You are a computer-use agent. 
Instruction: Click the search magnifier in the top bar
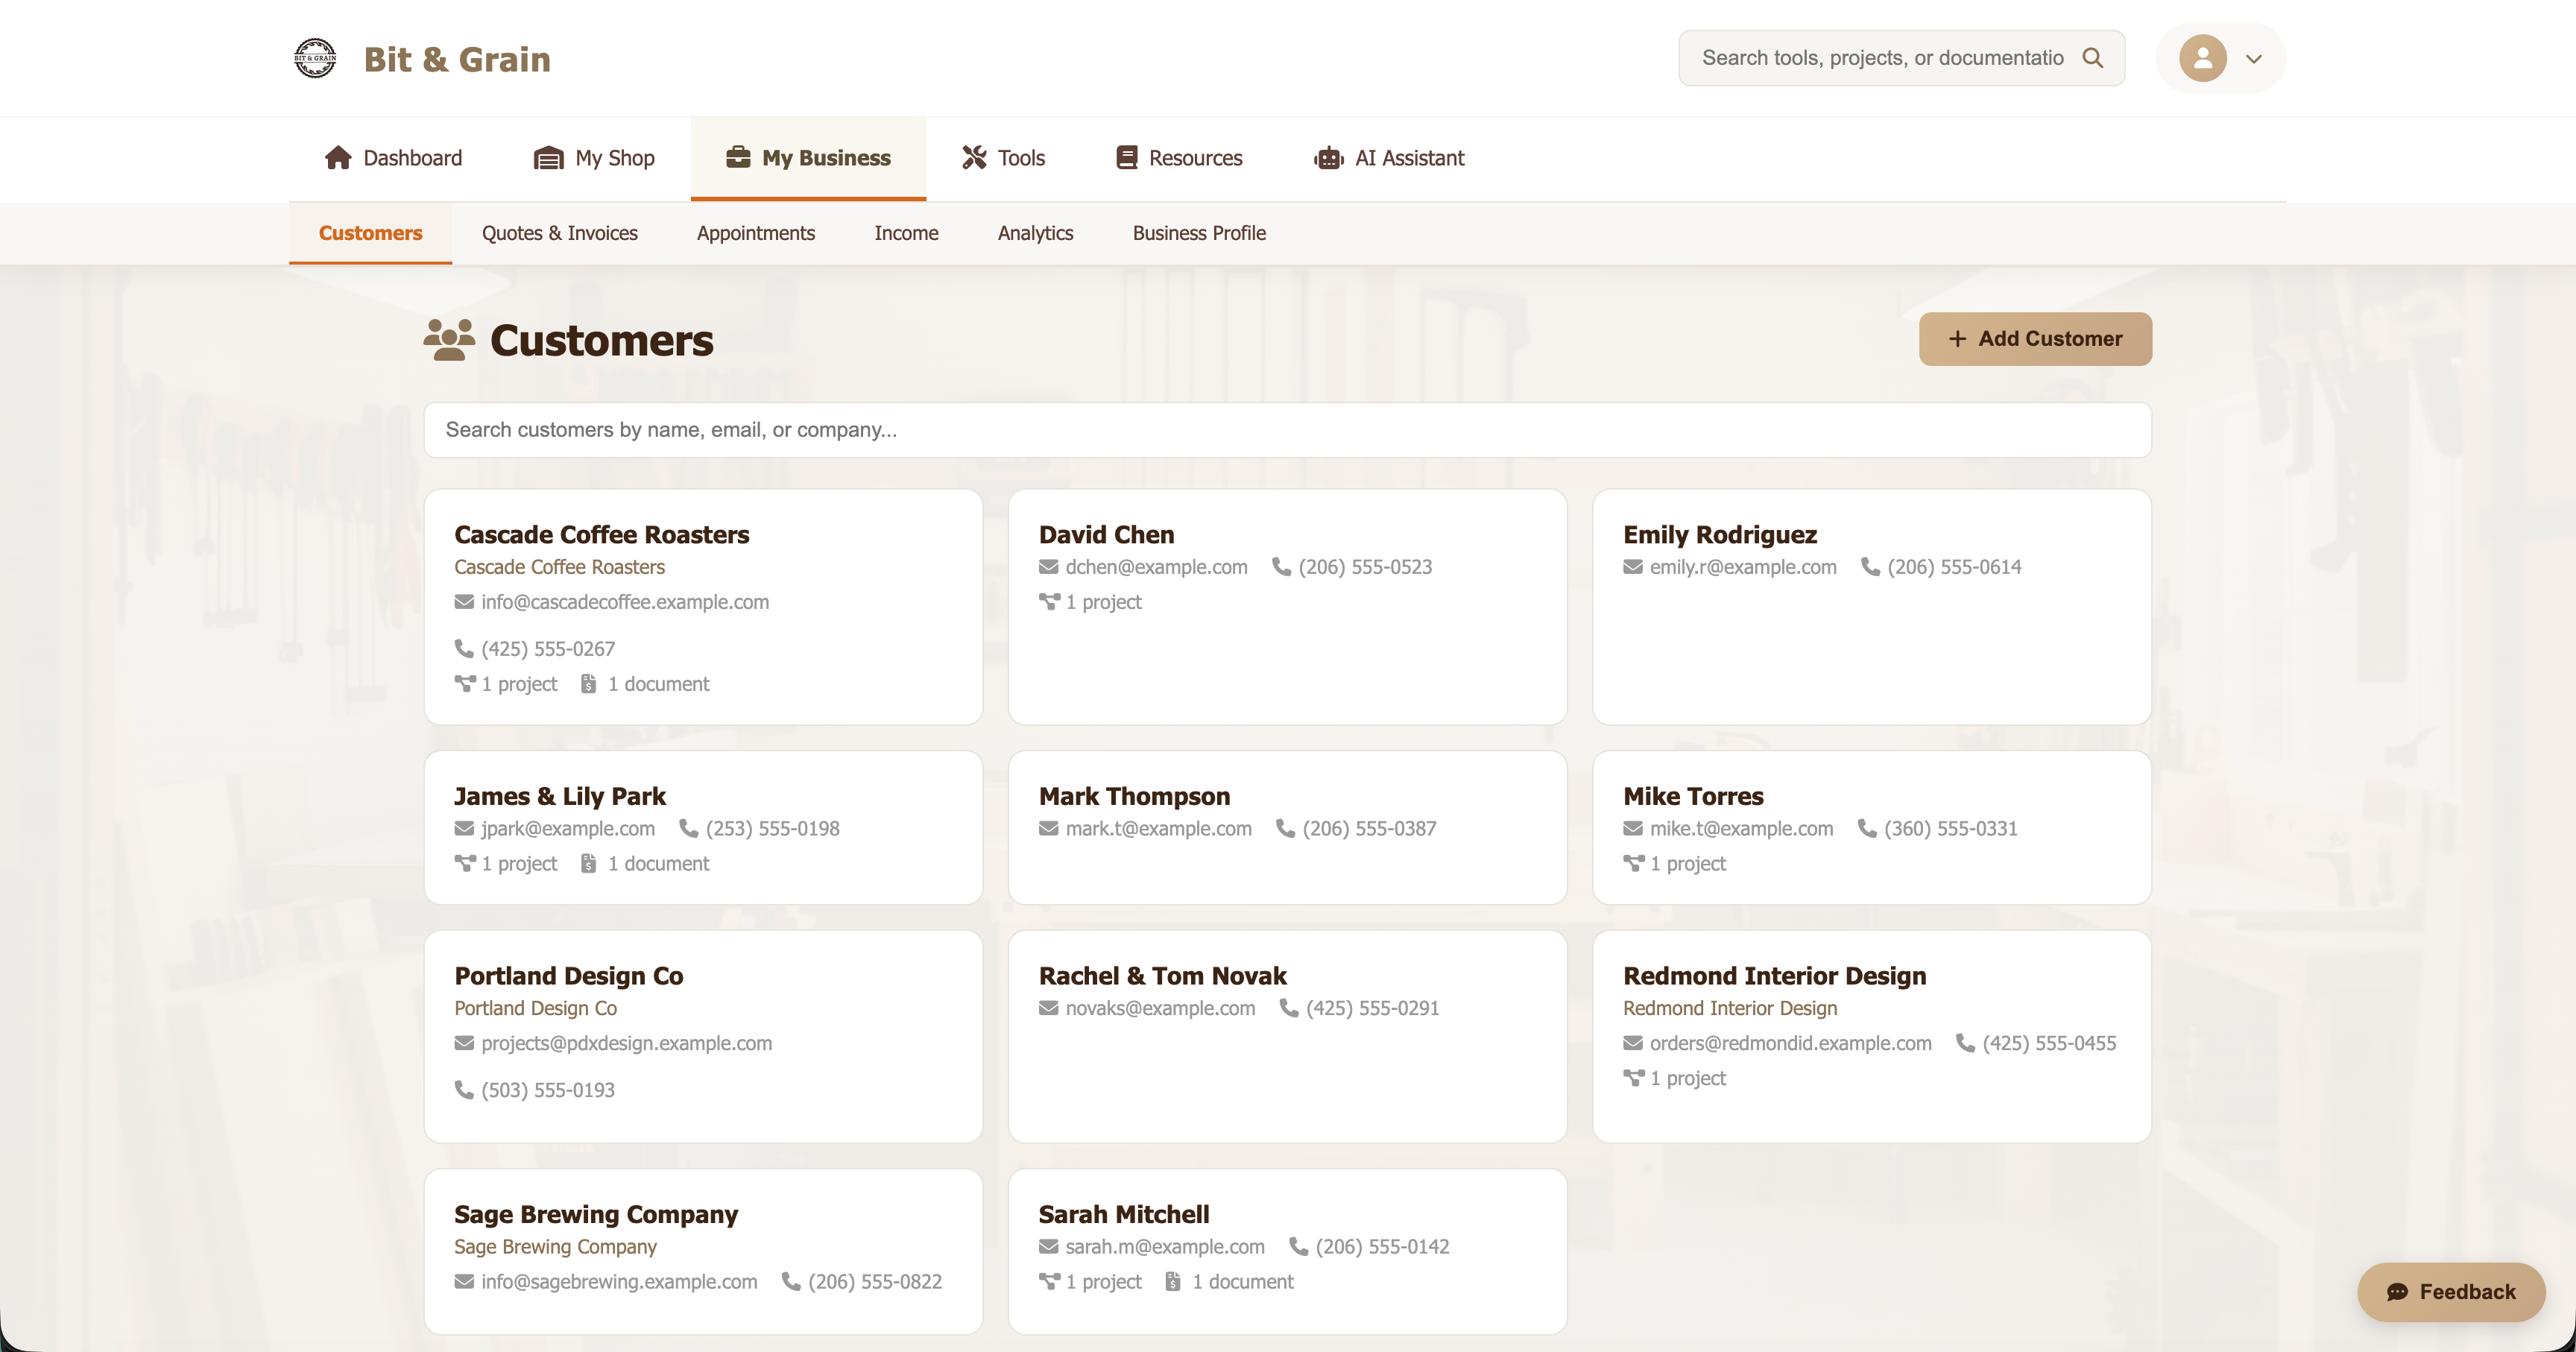click(2094, 58)
